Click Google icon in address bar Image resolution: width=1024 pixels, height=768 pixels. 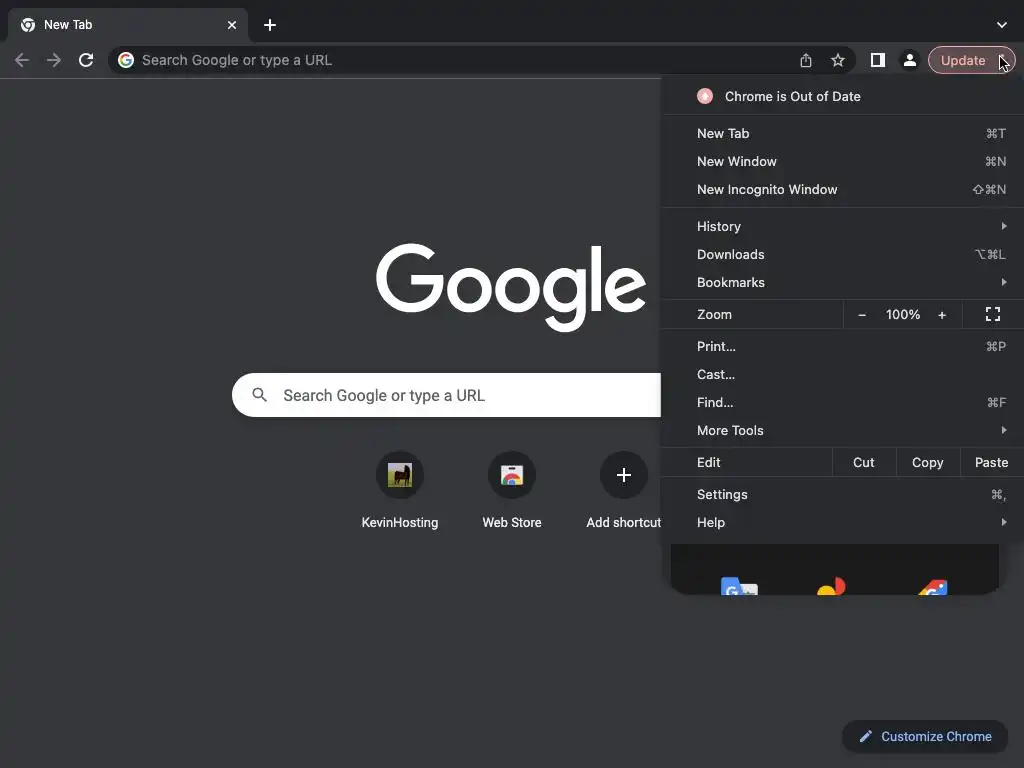[126, 60]
